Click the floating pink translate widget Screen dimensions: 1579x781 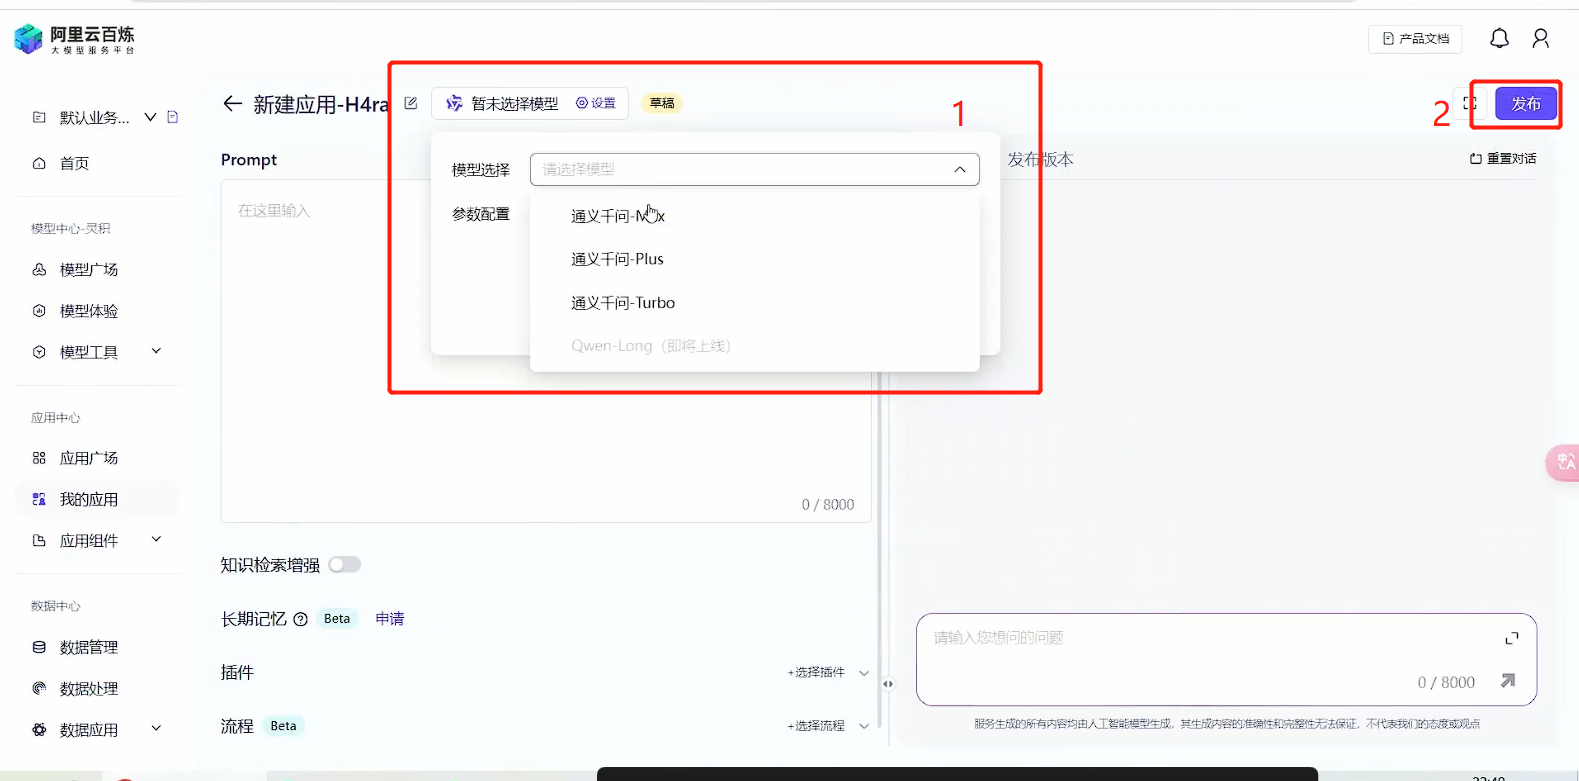pos(1563,462)
